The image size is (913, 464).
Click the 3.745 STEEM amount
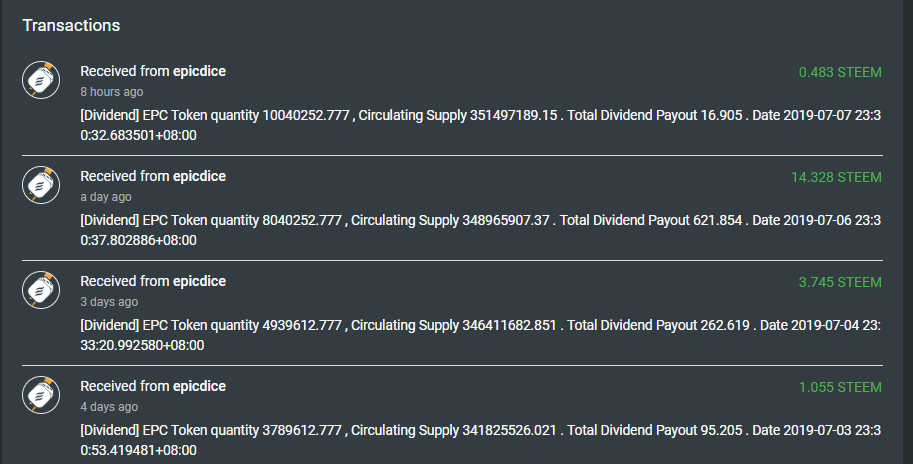840,282
